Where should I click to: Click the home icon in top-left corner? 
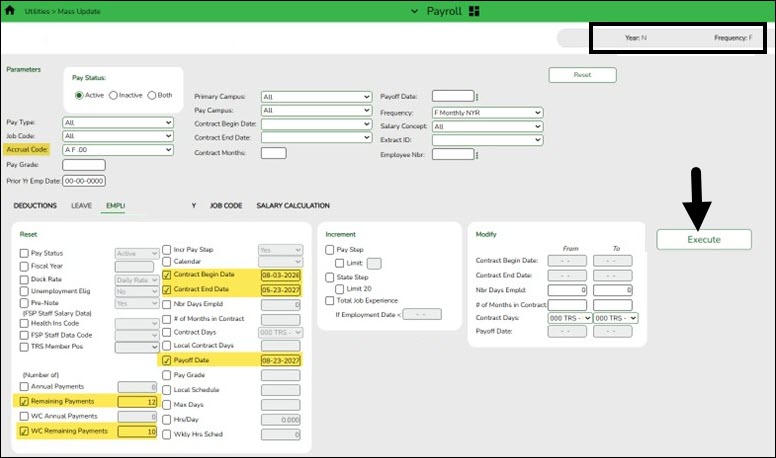11,10
